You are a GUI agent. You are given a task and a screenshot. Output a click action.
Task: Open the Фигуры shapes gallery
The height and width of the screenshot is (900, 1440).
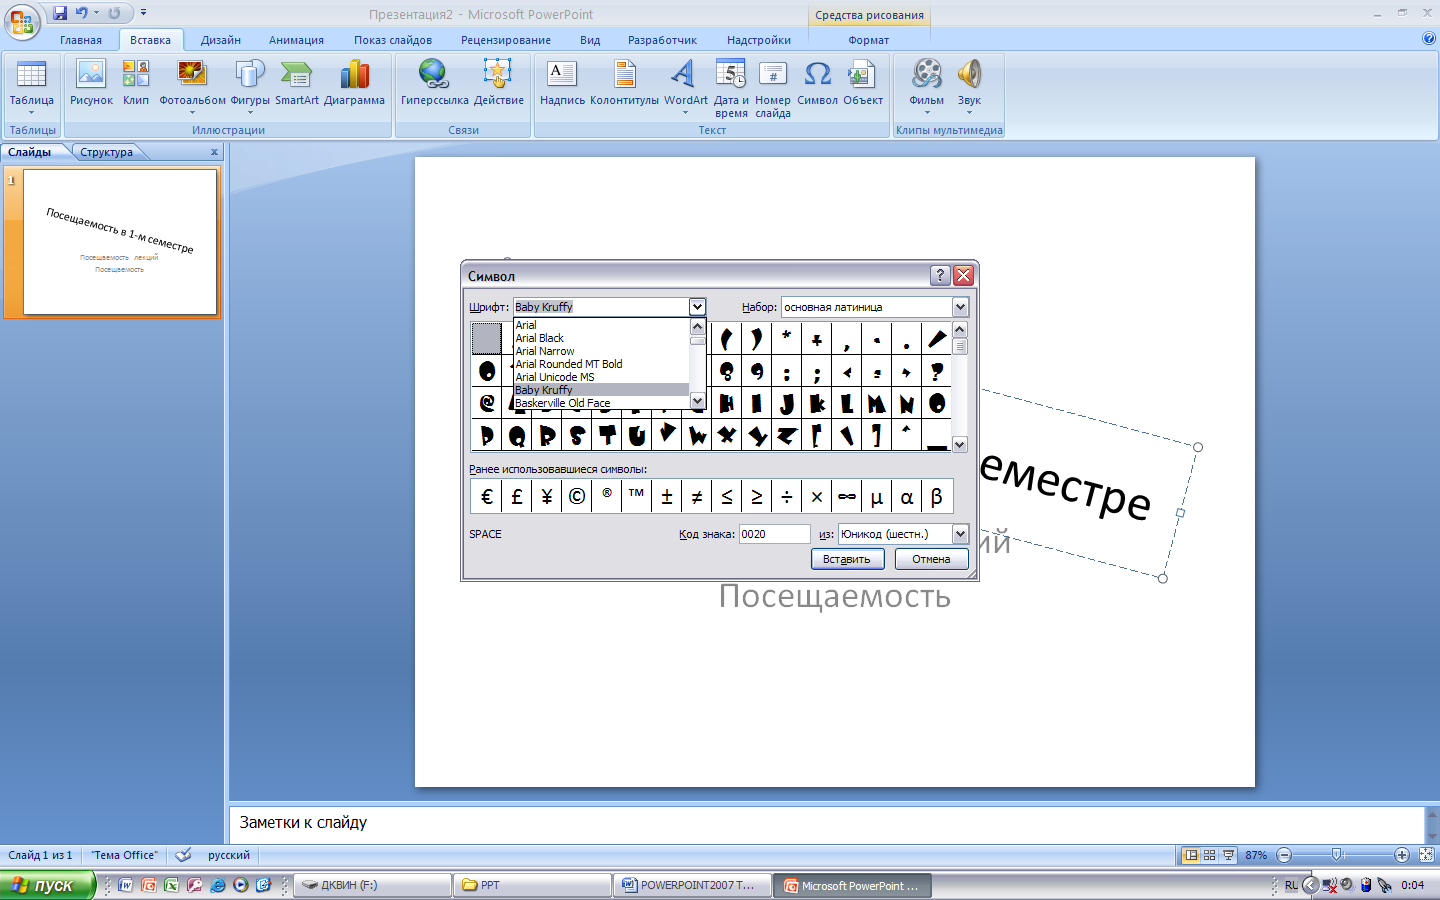tap(250, 86)
